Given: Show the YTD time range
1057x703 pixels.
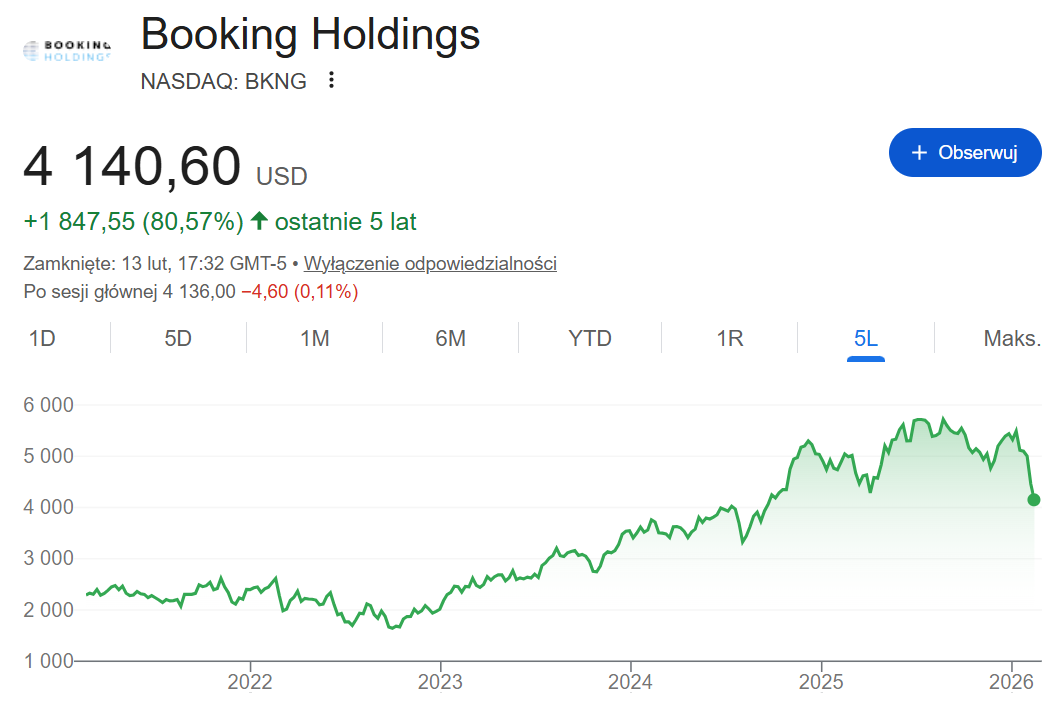Looking at the screenshot, I should click(x=590, y=338).
